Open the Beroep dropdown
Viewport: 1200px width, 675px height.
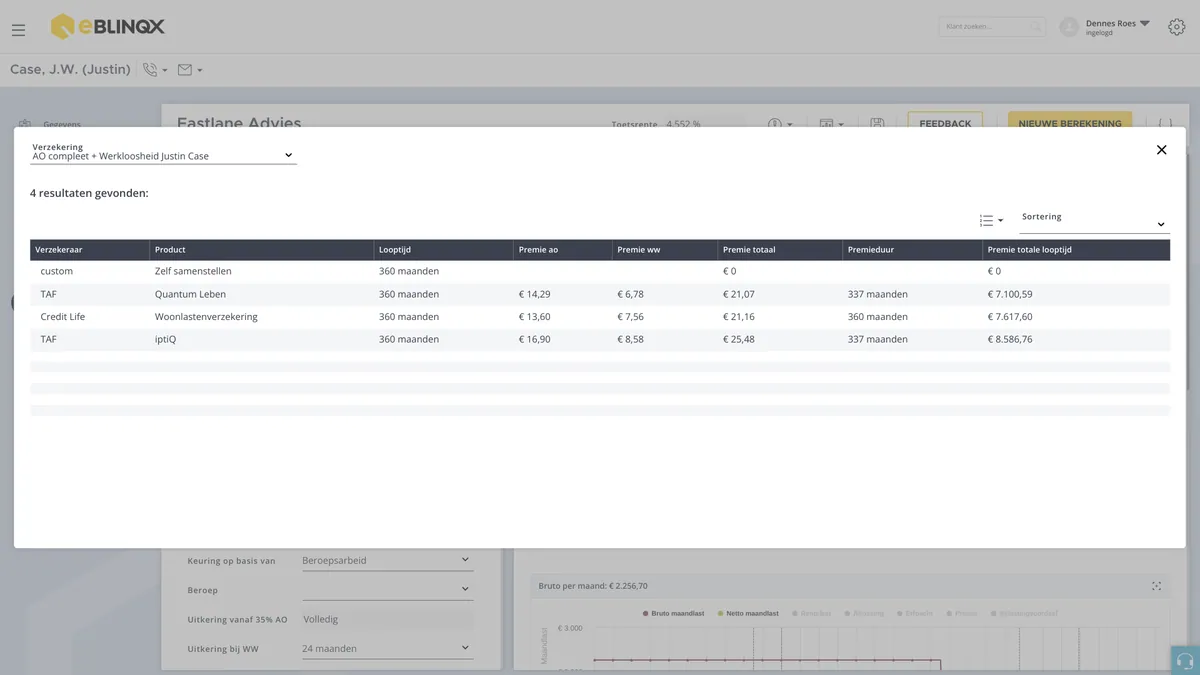click(387, 590)
